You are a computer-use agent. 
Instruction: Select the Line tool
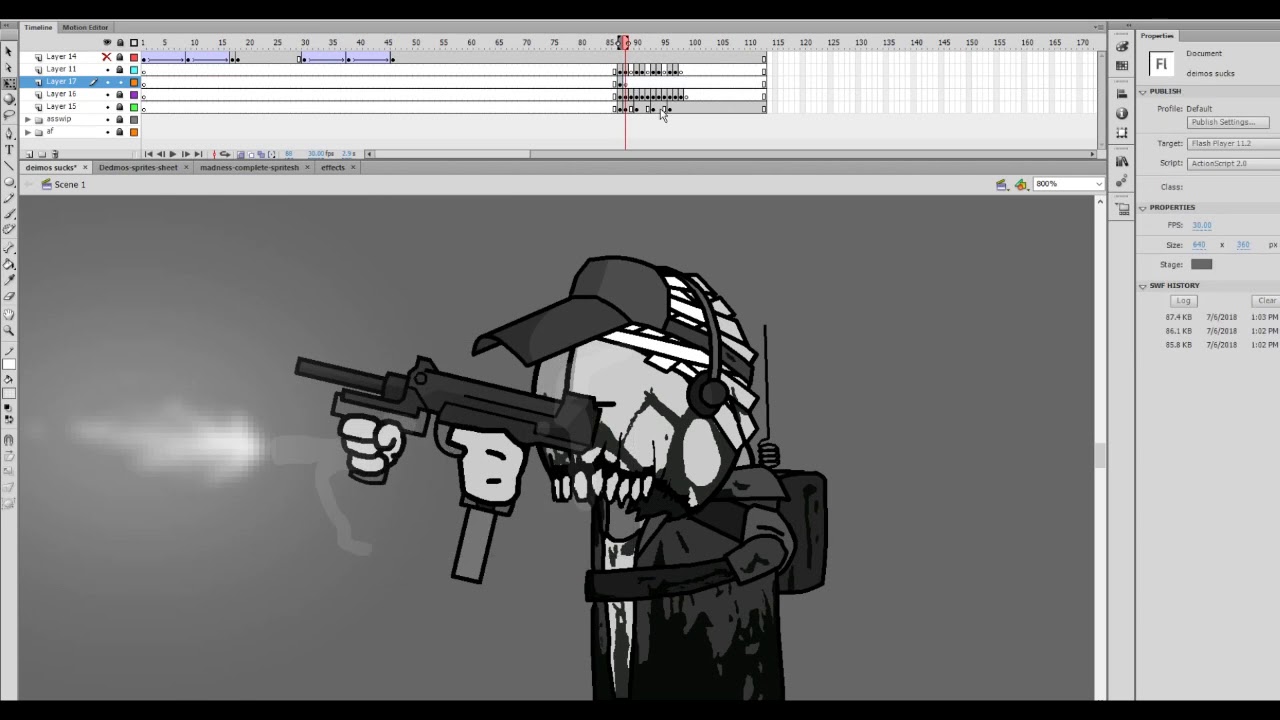pyautogui.click(x=9, y=165)
